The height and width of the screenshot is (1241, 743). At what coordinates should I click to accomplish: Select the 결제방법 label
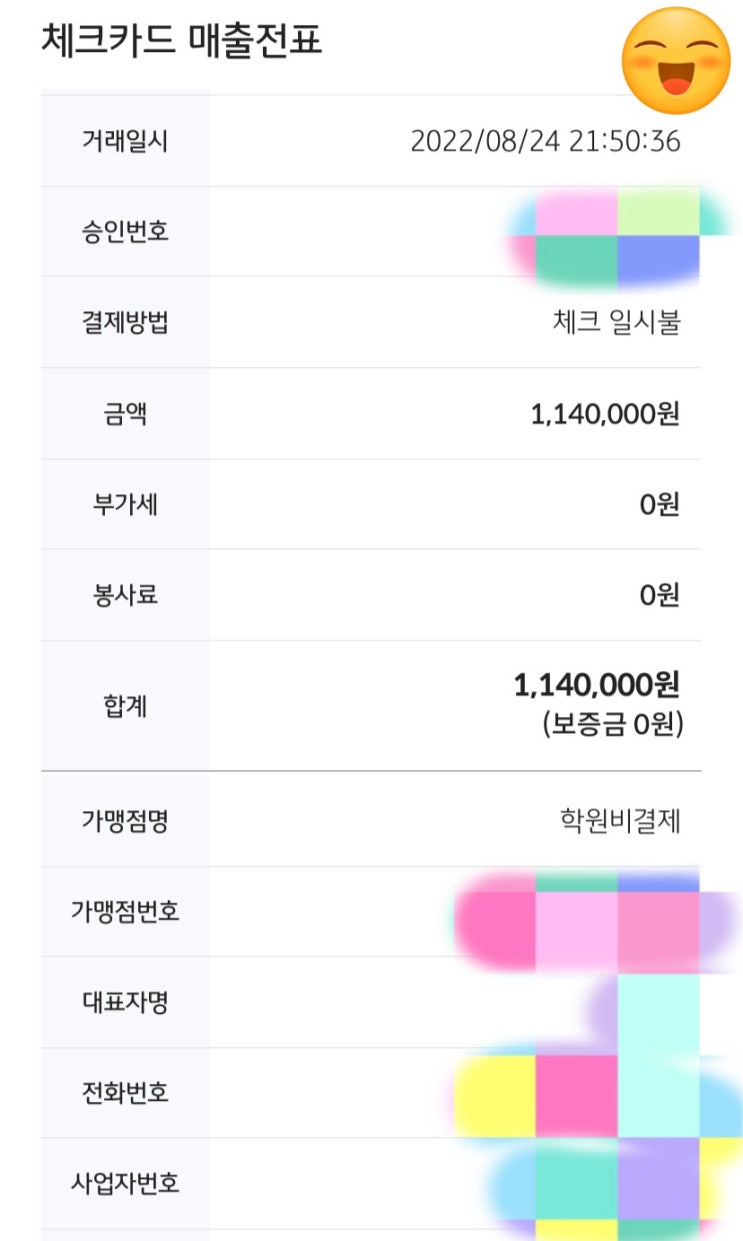pyautogui.click(x=125, y=323)
